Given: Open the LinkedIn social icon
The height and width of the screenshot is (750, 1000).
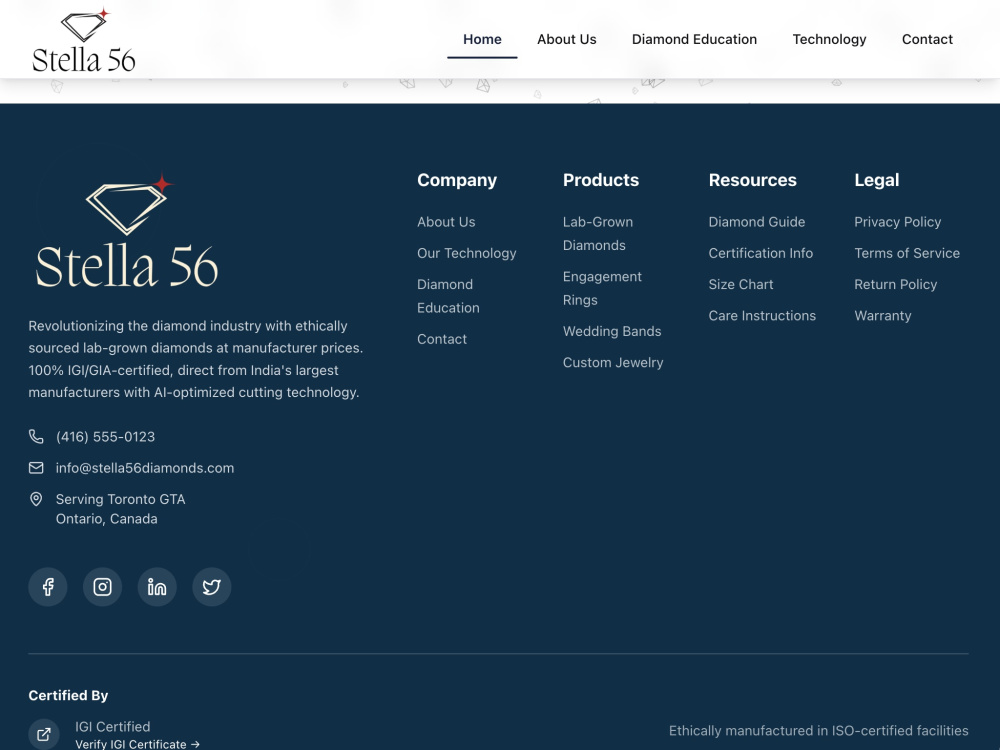Looking at the screenshot, I should tap(157, 587).
